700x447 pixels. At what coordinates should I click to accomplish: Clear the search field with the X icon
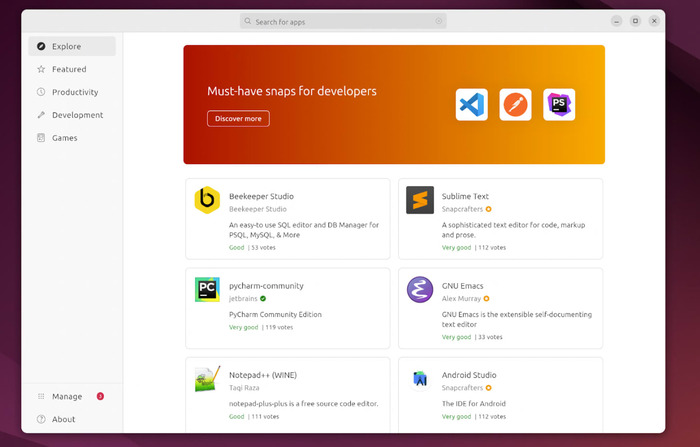point(438,21)
